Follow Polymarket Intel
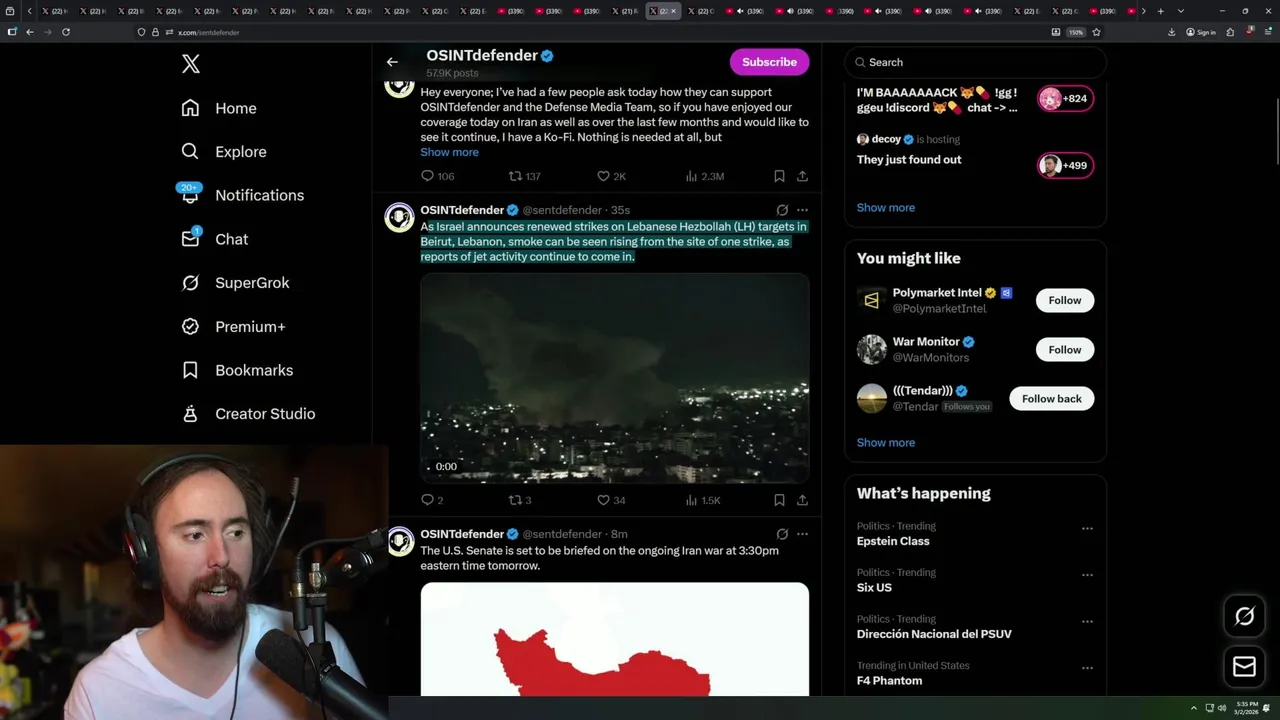 point(1065,300)
